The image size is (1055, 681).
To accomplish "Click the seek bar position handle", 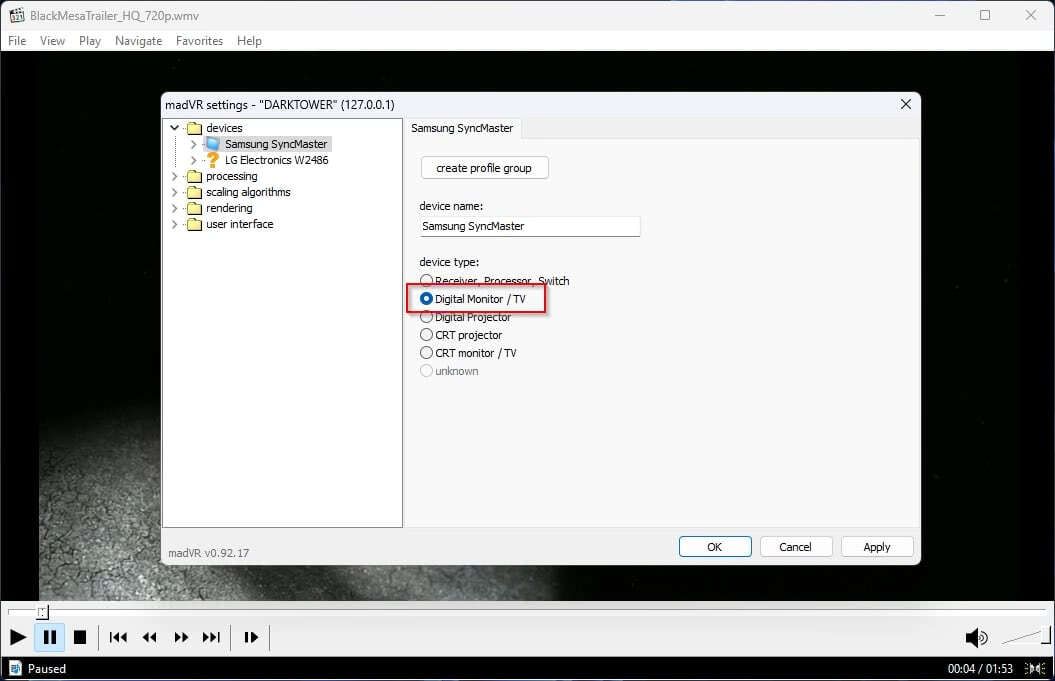I will 42,612.
